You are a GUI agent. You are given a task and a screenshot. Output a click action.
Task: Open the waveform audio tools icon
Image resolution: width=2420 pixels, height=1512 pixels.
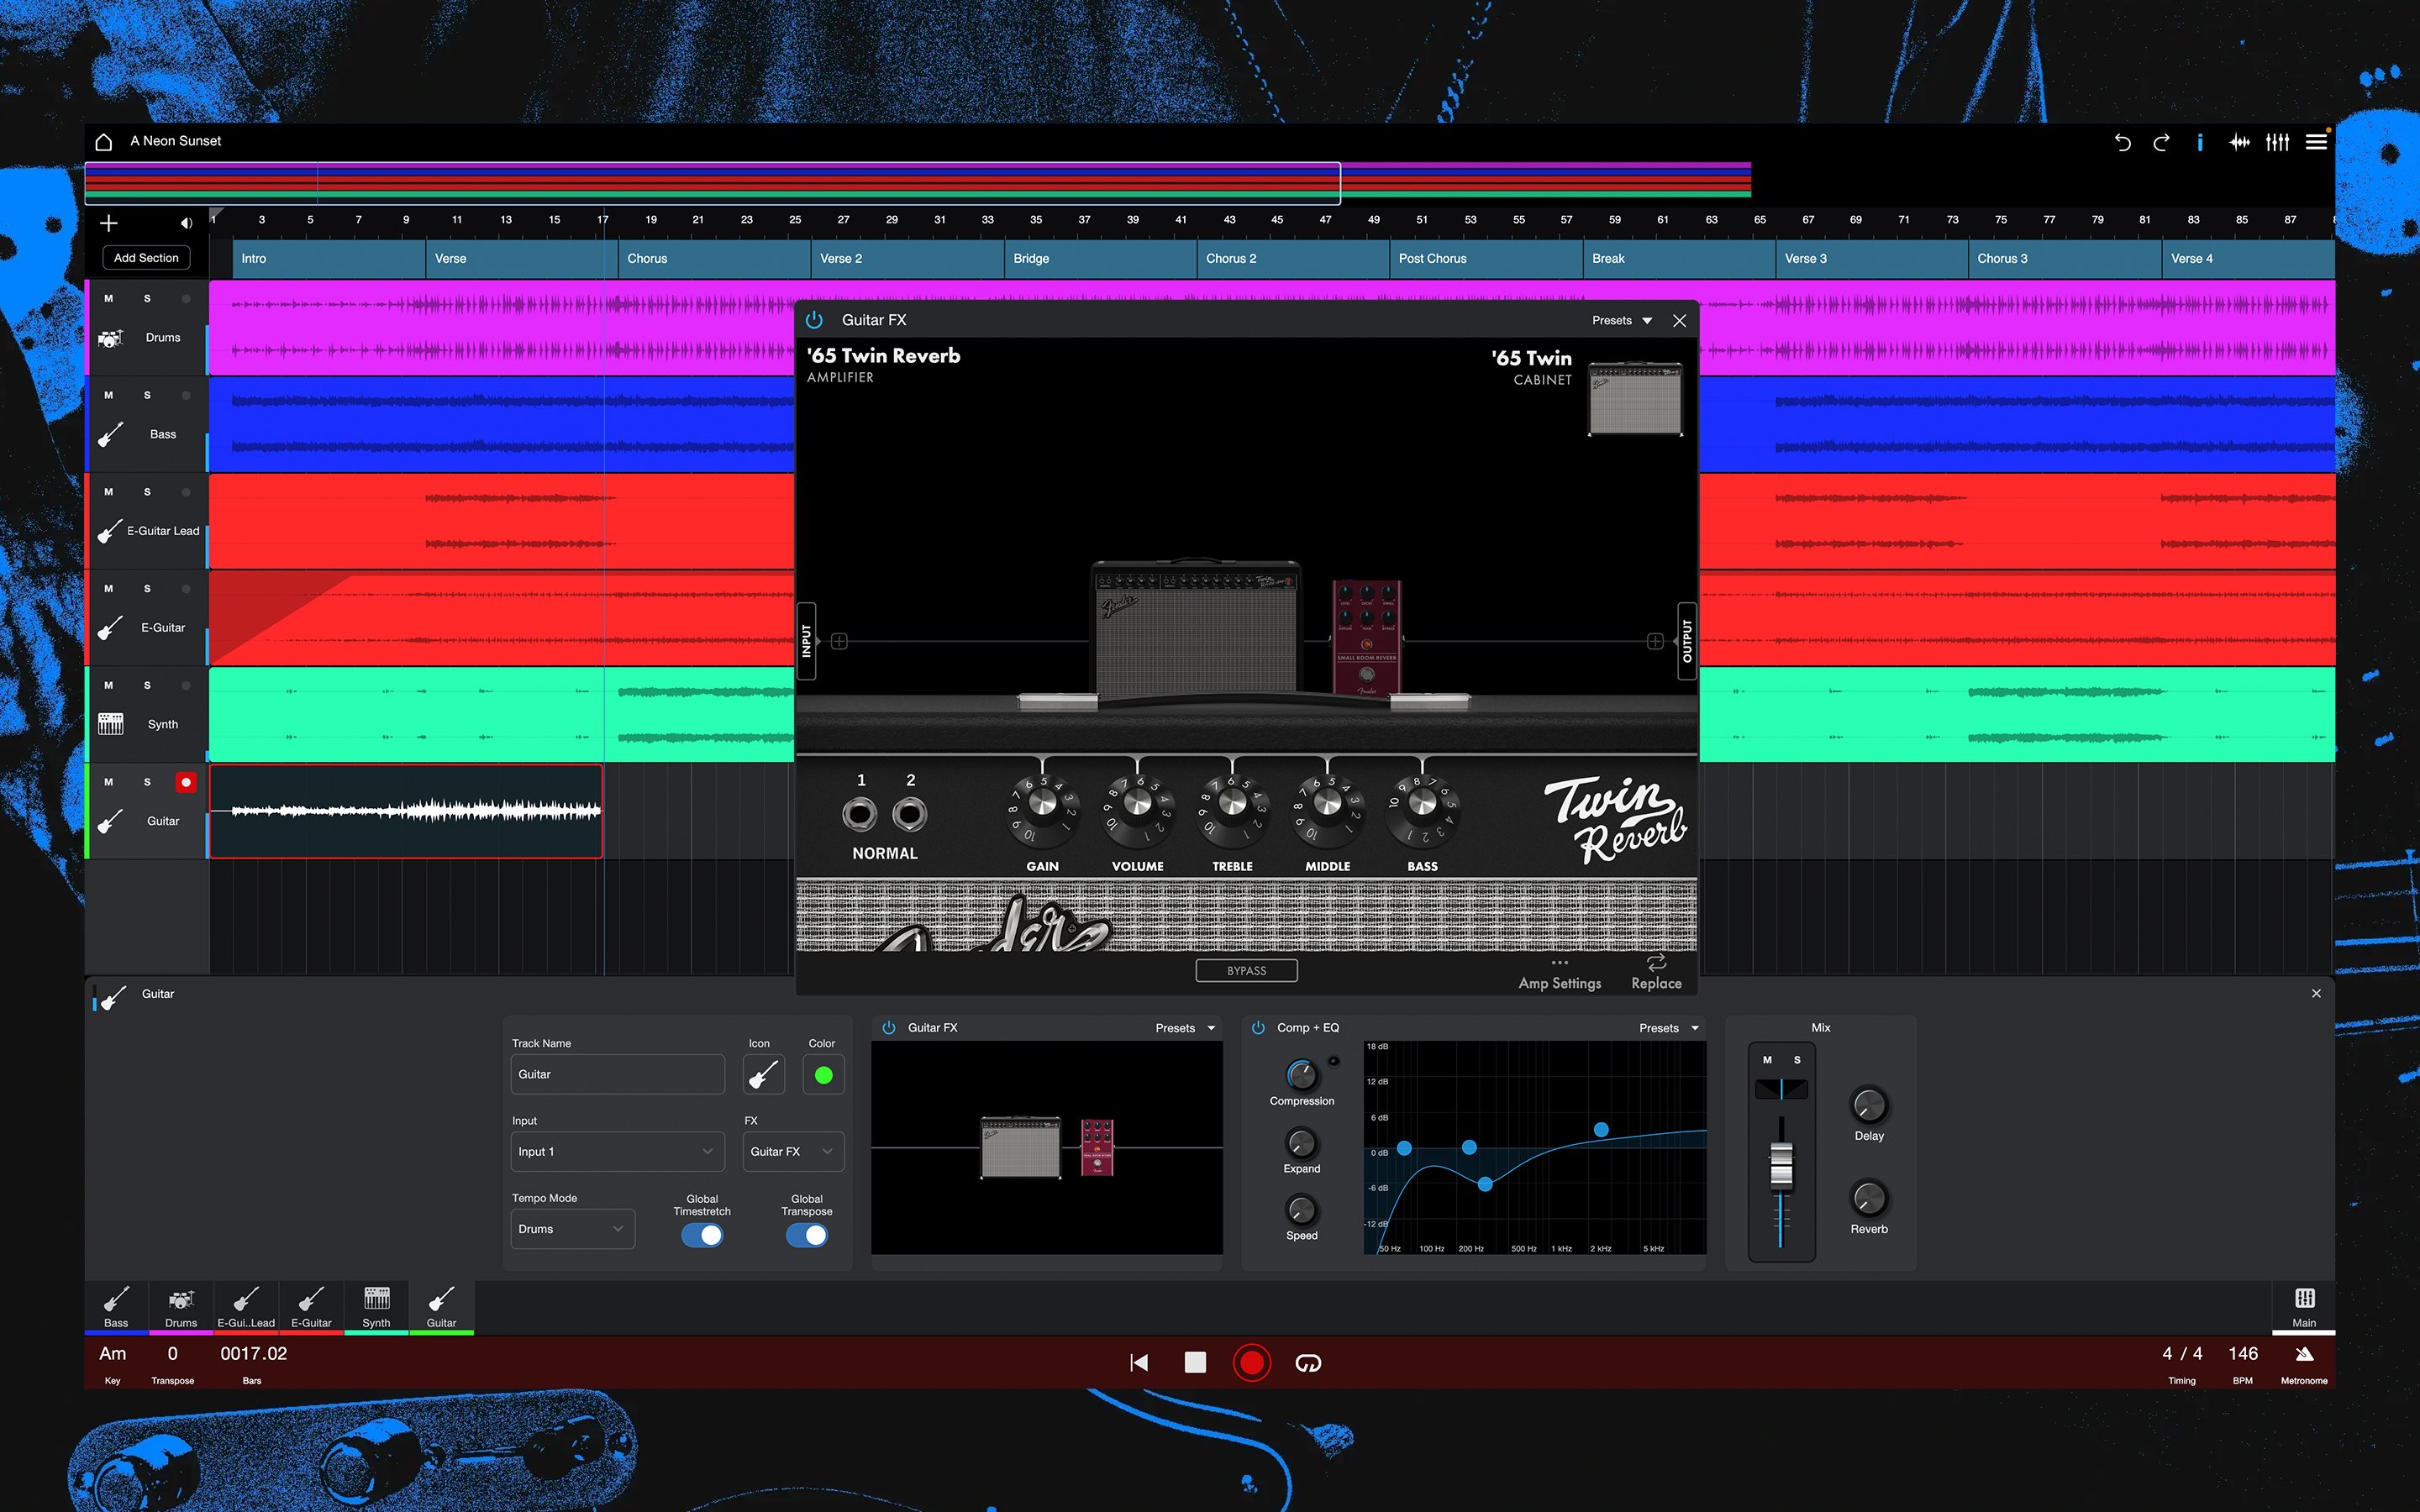coord(2239,142)
